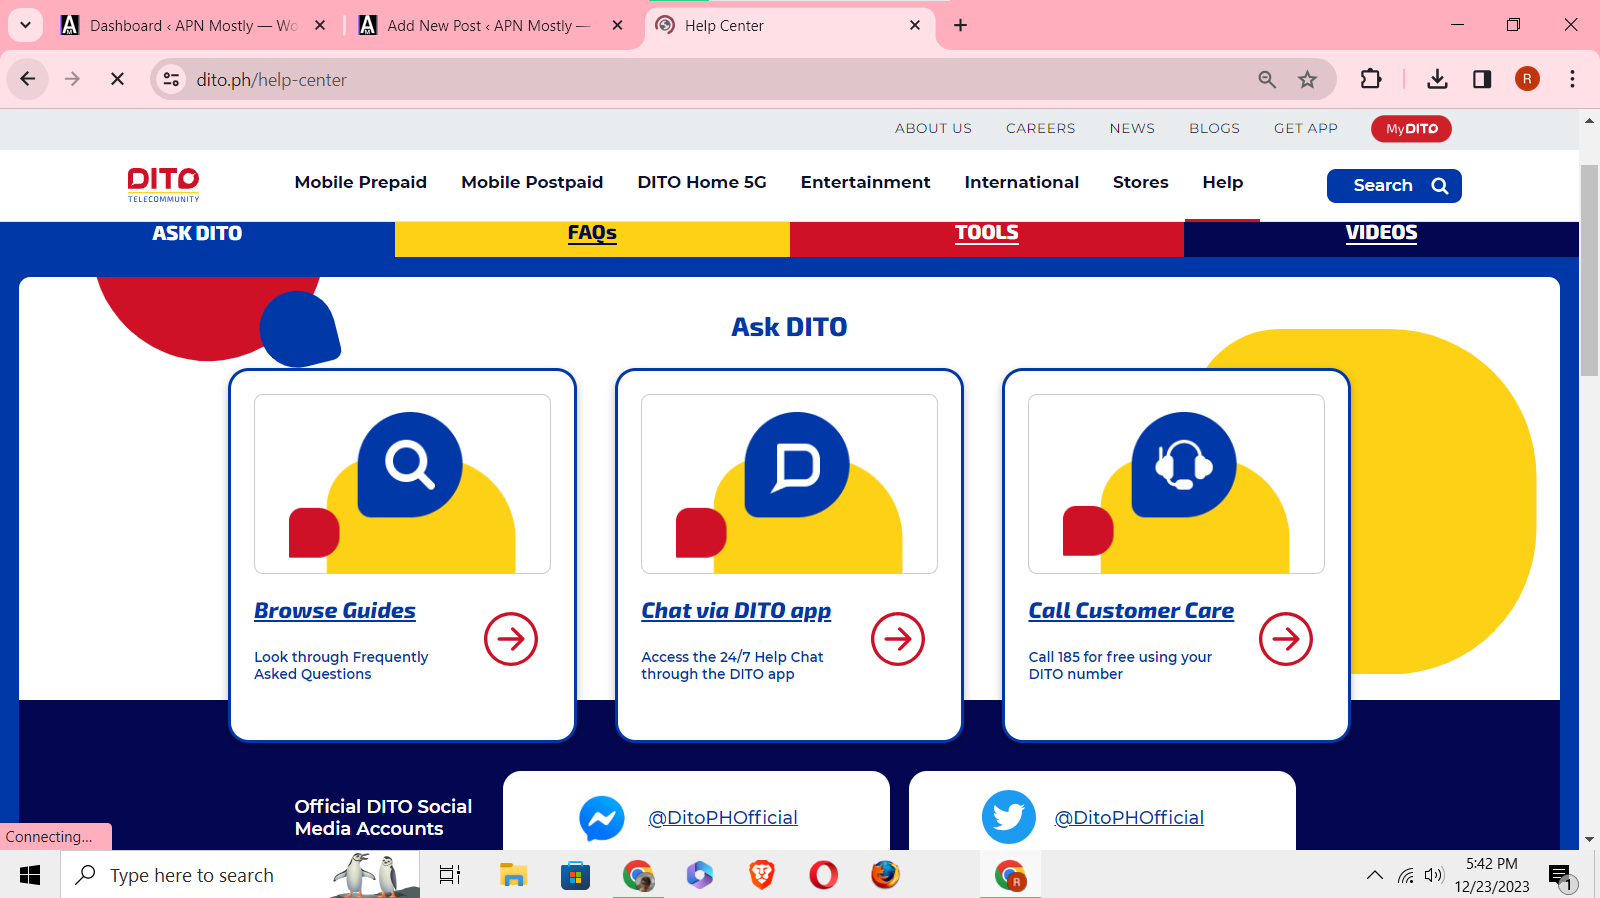The height and width of the screenshot is (898, 1600).
Task: Close the Dashboard APN Mostly tab
Action: (x=320, y=25)
